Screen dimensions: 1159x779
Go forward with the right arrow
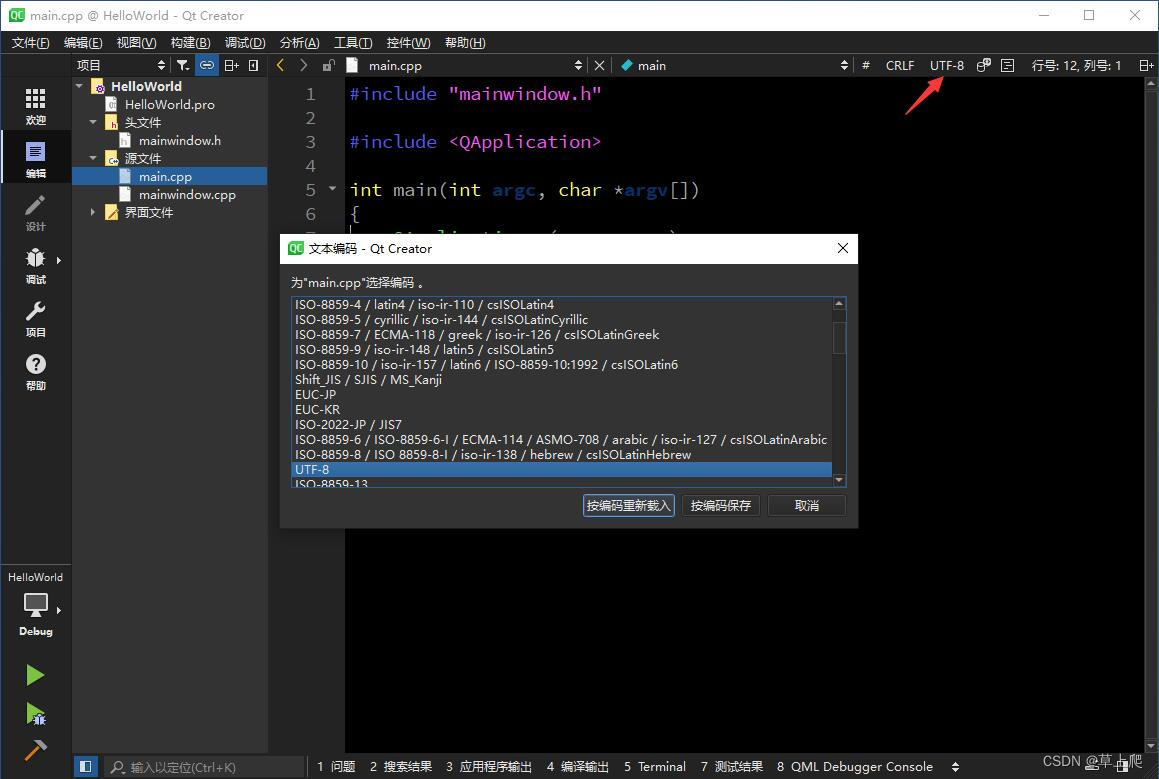click(x=303, y=65)
